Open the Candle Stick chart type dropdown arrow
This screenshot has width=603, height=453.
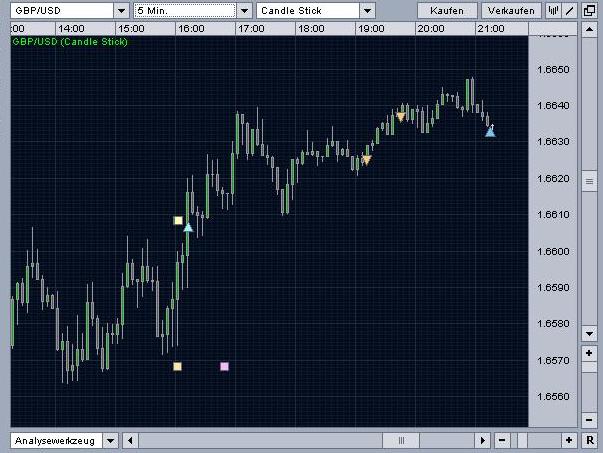pyautogui.click(x=367, y=11)
